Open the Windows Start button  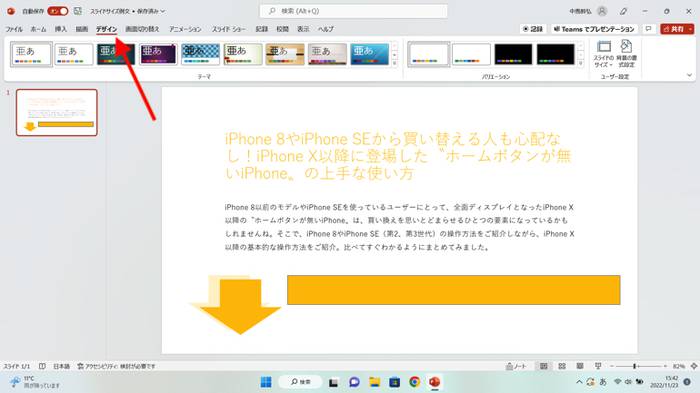click(266, 382)
